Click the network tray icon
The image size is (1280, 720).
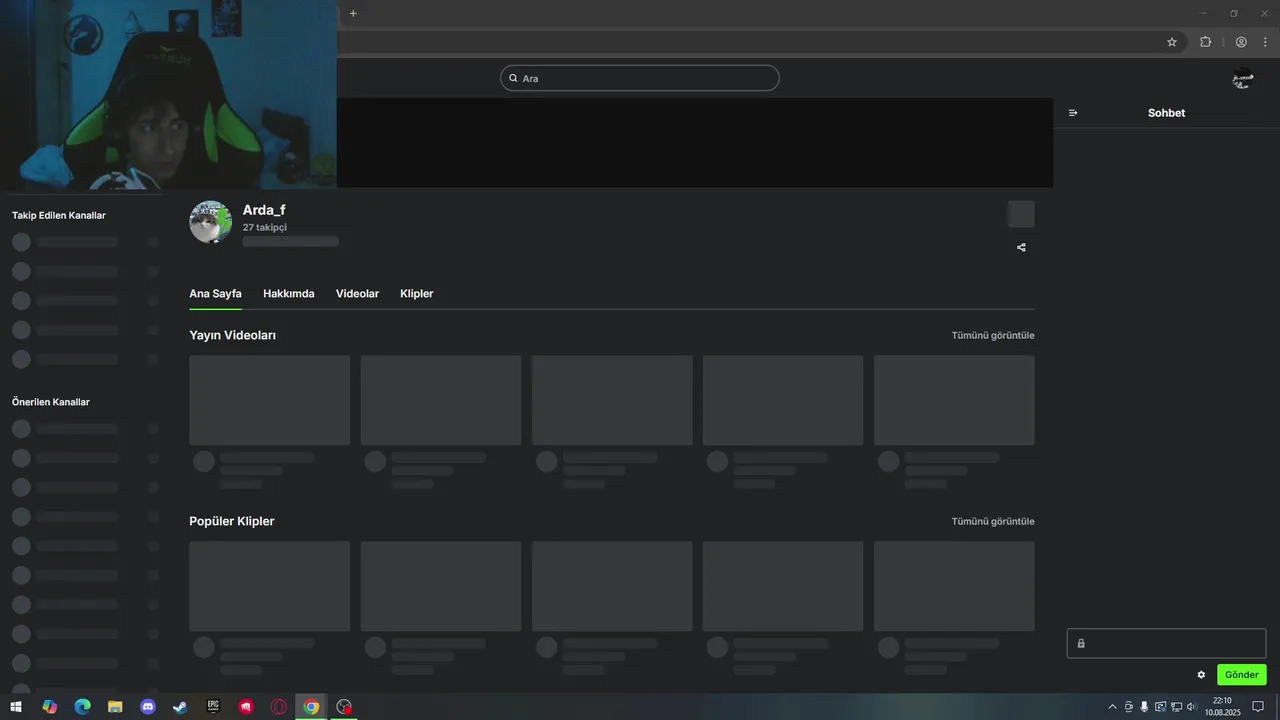pos(1176,707)
